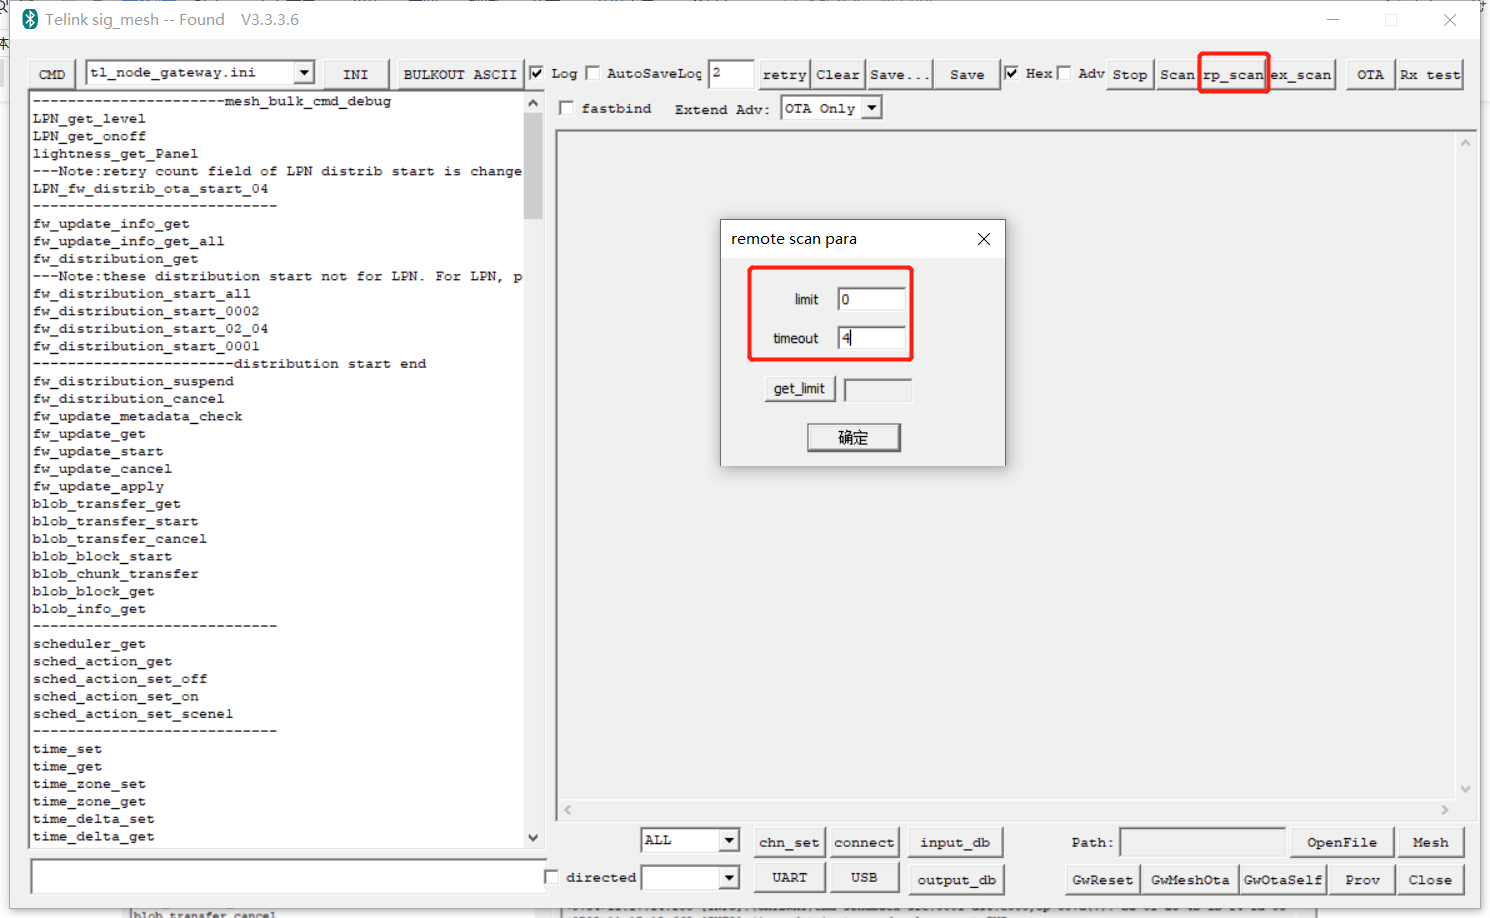The height and width of the screenshot is (918, 1490).
Task: Click the Rx test button
Action: (x=1430, y=74)
